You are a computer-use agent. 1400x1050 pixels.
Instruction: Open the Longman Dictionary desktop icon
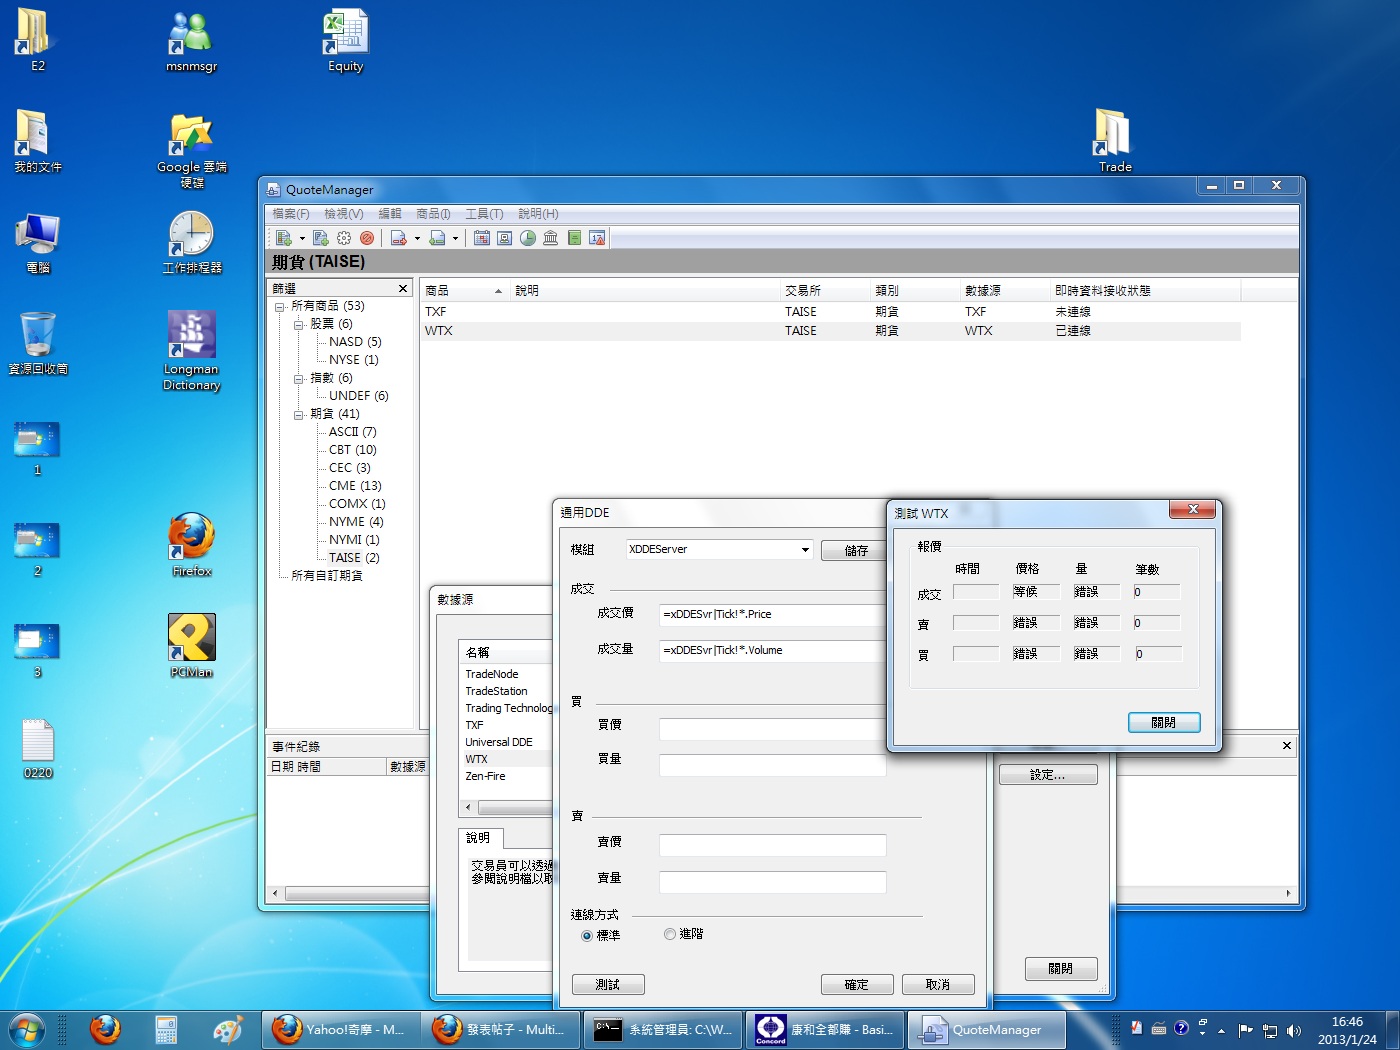(x=191, y=350)
